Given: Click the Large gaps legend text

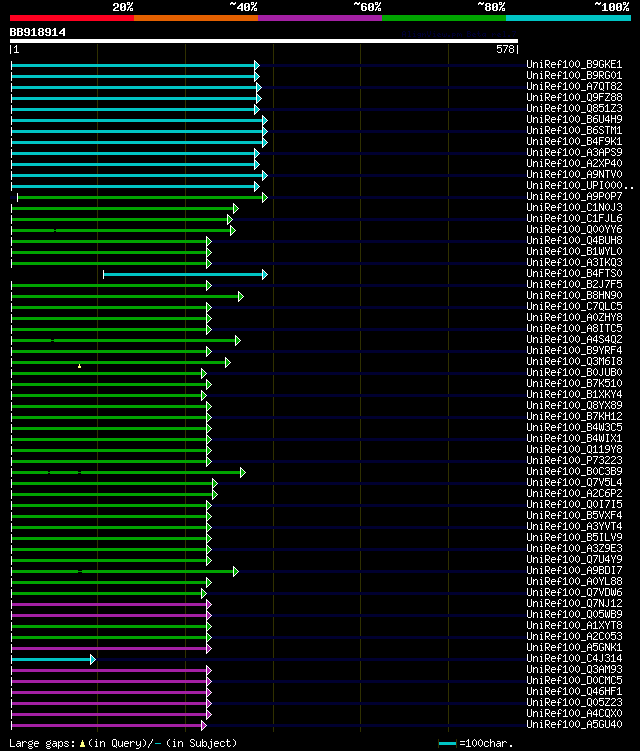Looking at the screenshot, I should 123,743.
